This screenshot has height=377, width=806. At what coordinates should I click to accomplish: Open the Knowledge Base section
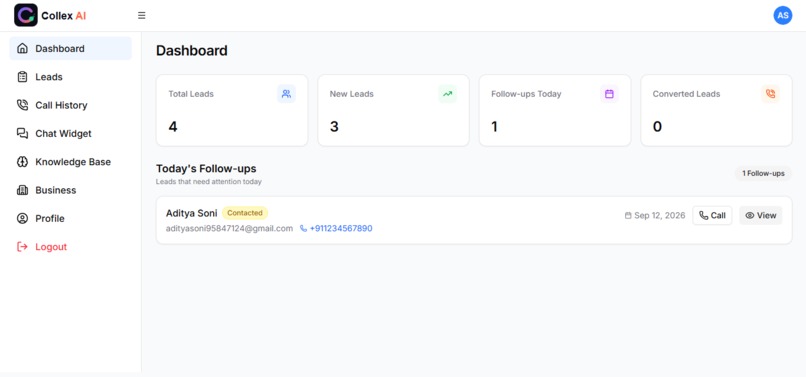70,161
